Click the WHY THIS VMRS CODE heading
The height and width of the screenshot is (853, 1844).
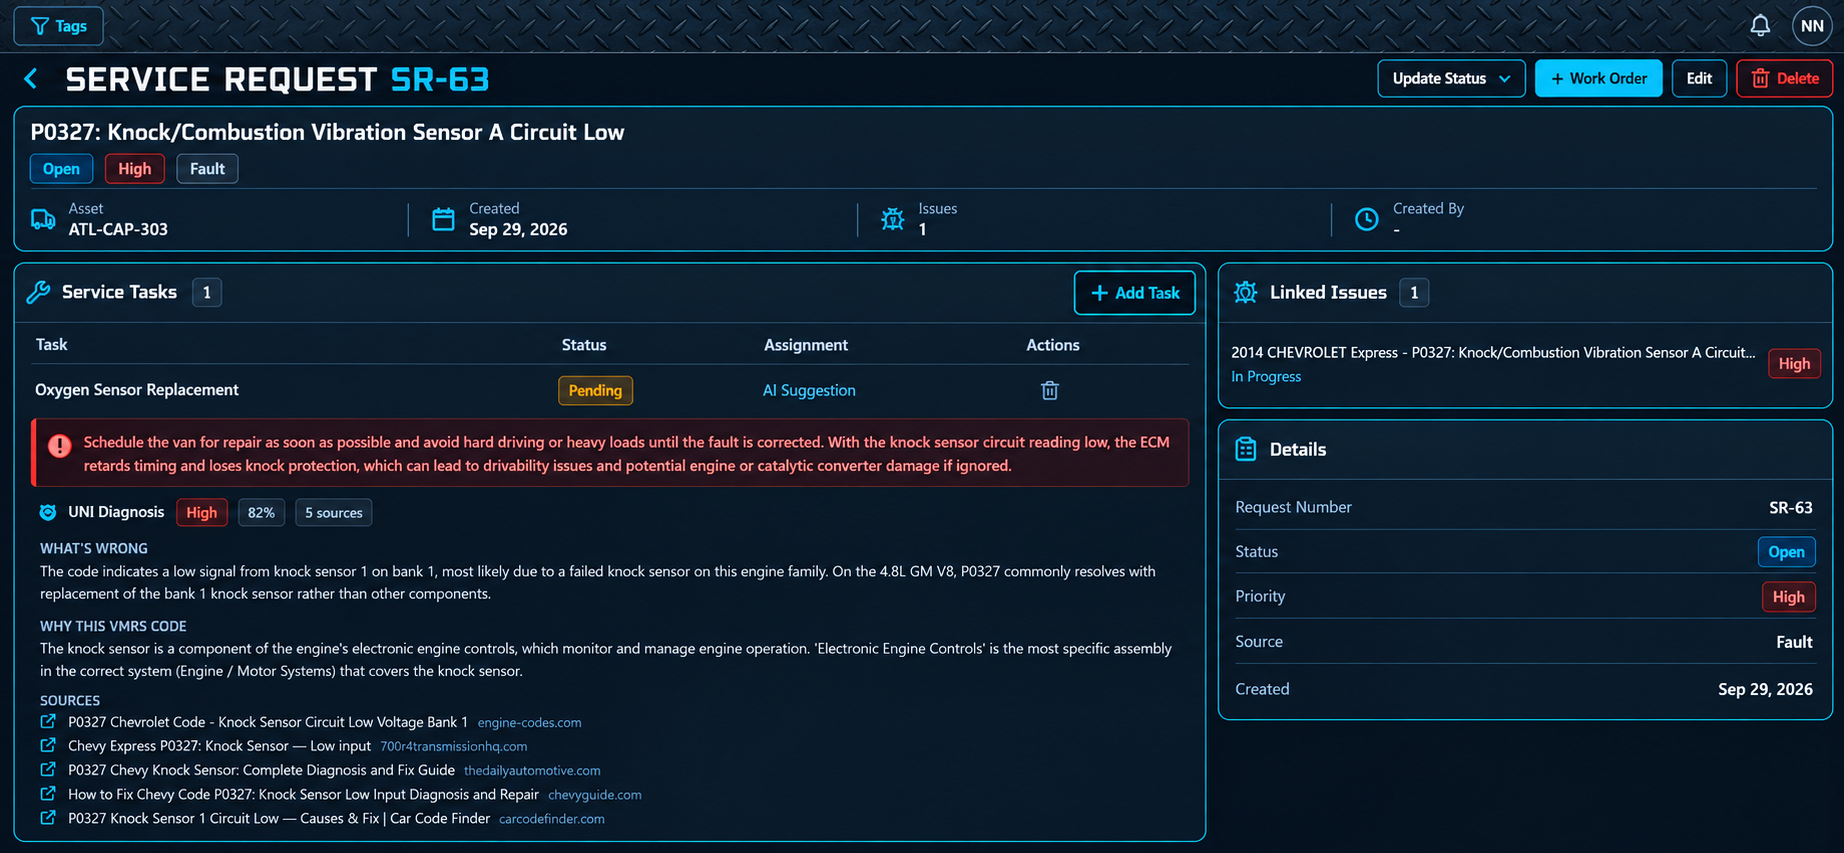click(x=113, y=626)
